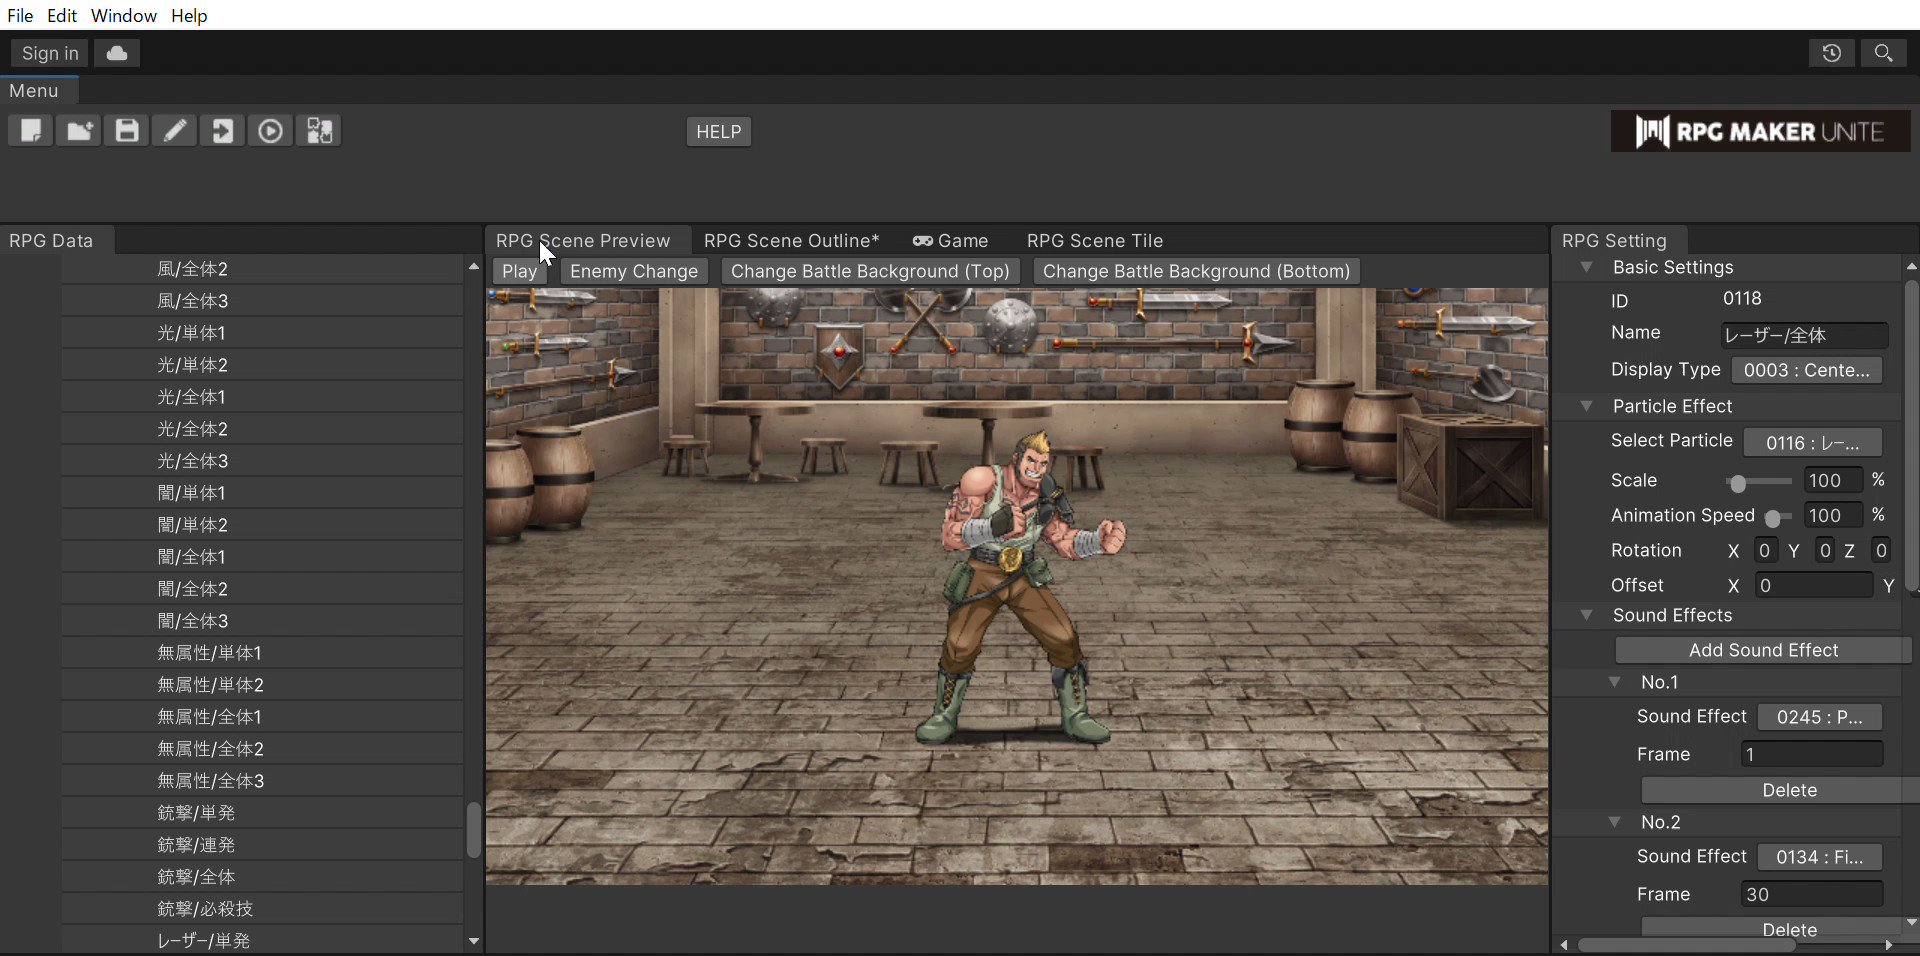Click the Animation Speed value field

point(1833,516)
